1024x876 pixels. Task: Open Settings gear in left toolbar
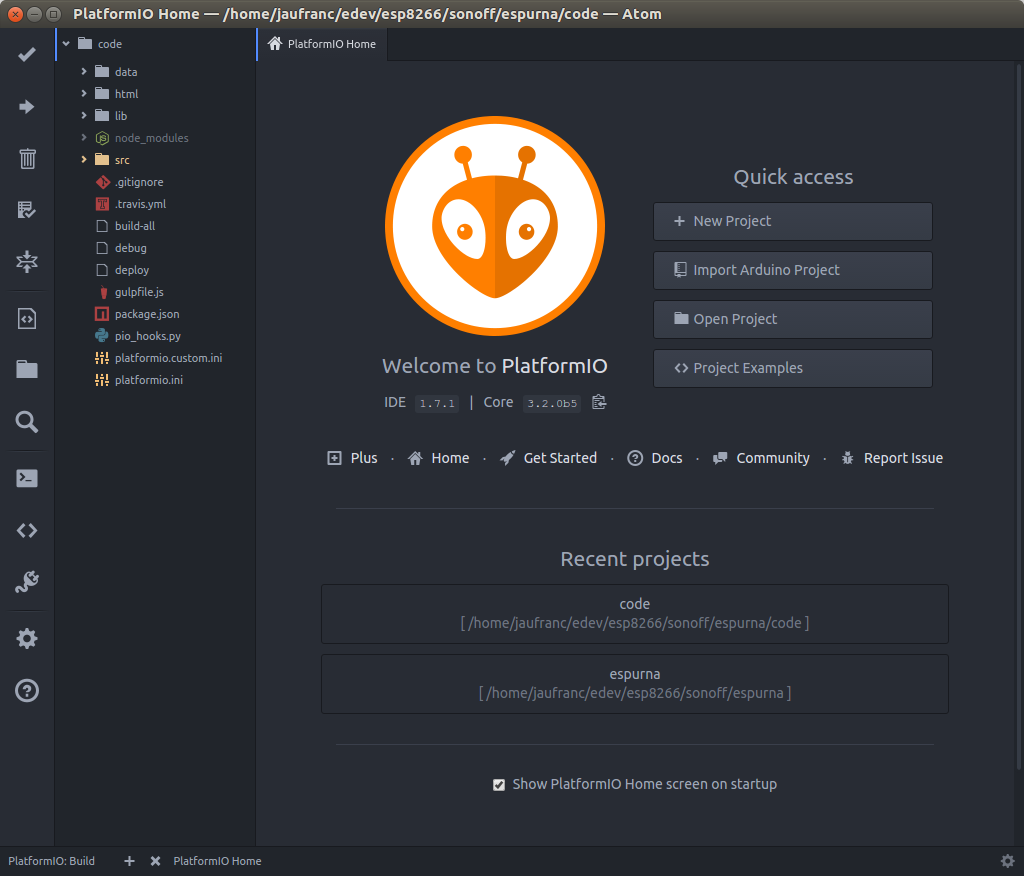point(27,638)
